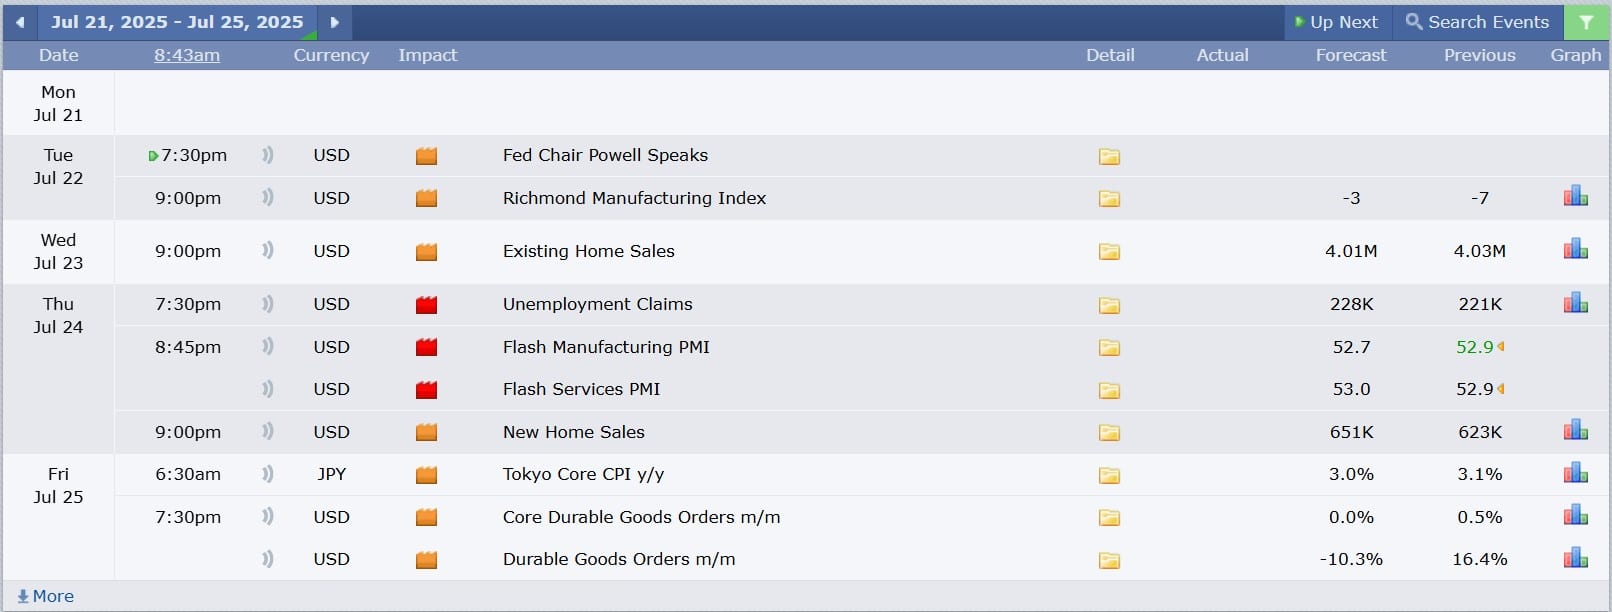The height and width of the screenshot is (612, 1612).
Task: Click the red impact icon for Flash Manufacturing PMI
Action: click(x=427, y=347)
